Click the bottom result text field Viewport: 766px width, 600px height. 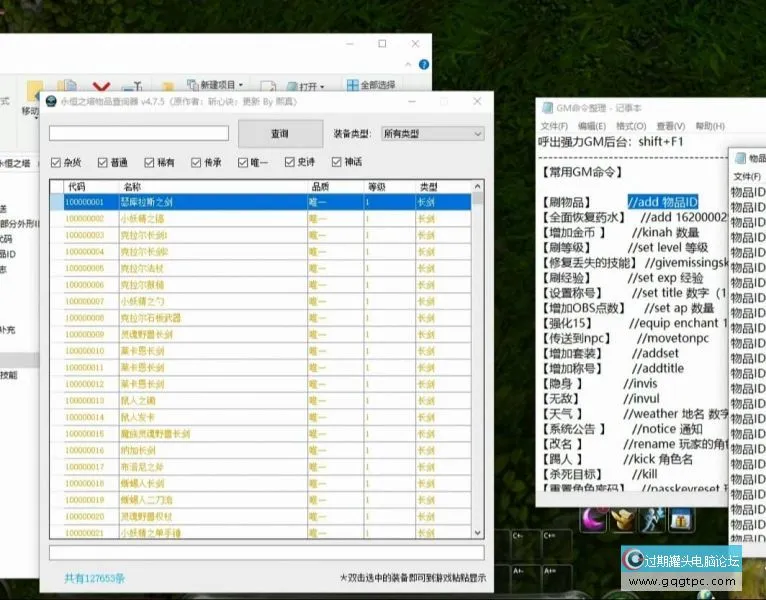(x=267, y=553)
